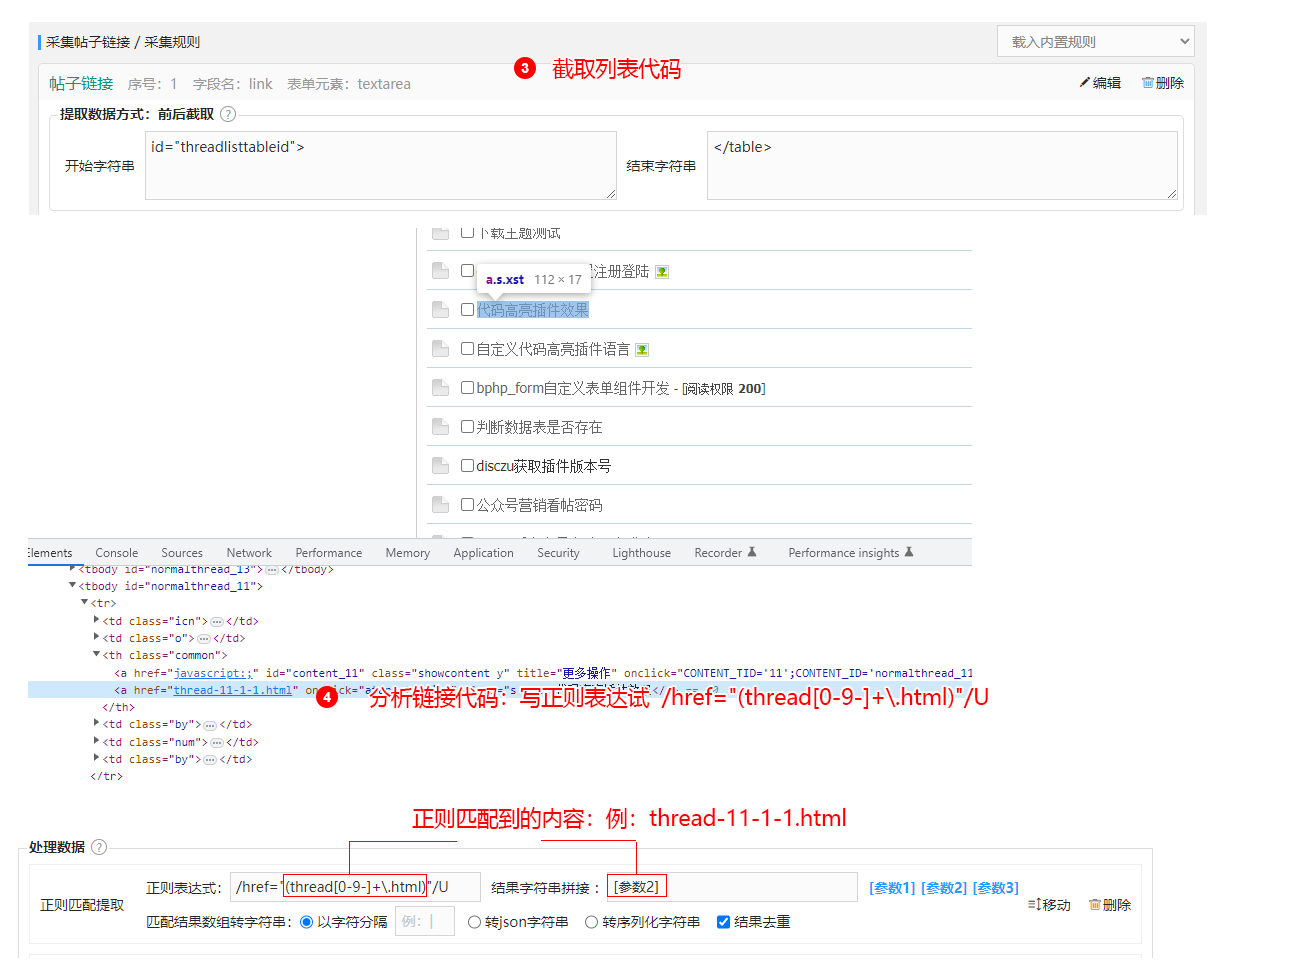
Task: Open the thread 公众号营销看帖密码
Action: [x=539, y=505]
